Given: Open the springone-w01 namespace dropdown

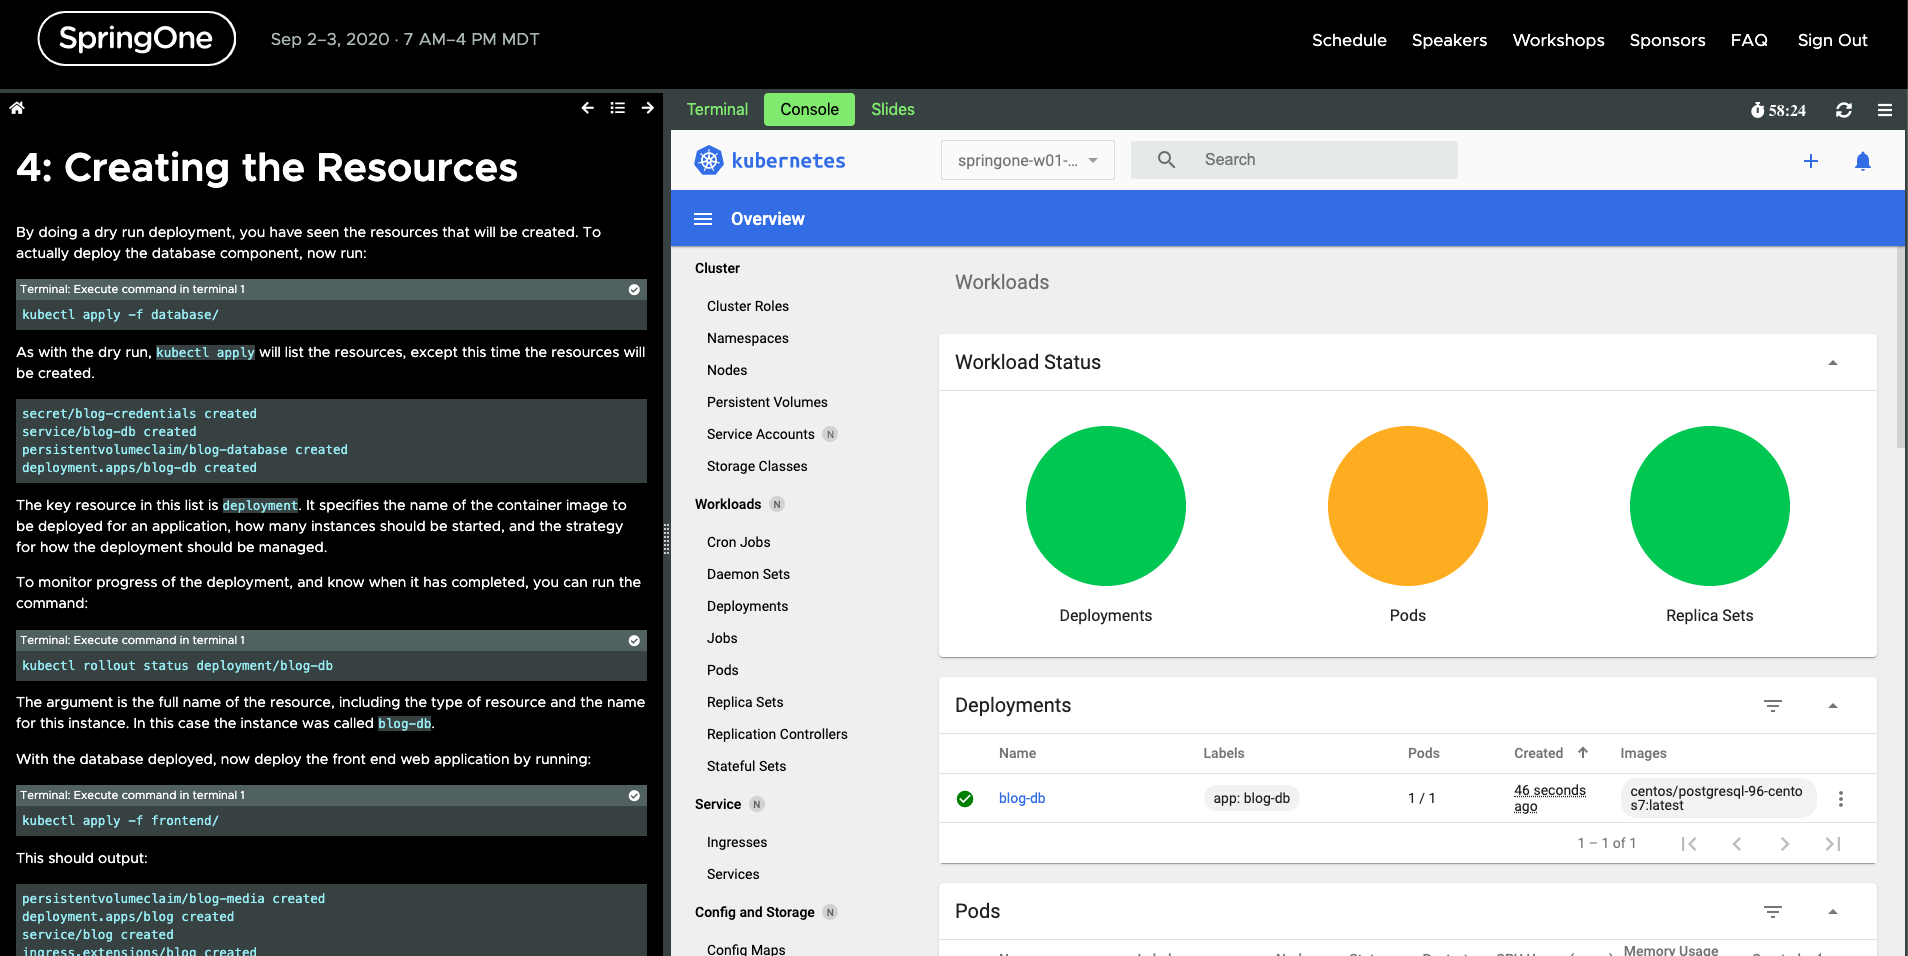Looking at the screenshot, I should pyautogui.click(x=1027, y=160).
